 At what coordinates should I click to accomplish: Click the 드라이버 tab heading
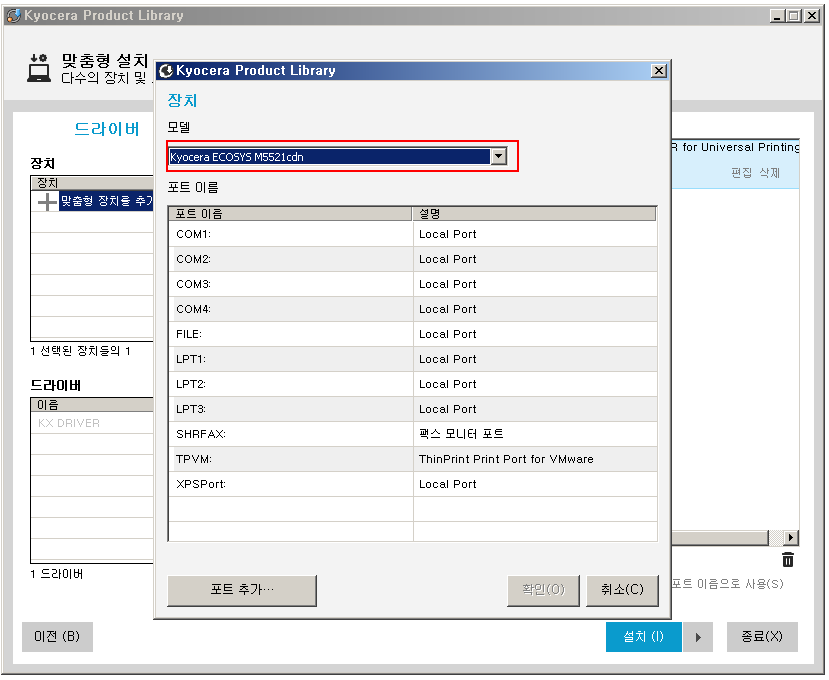click(107, 129)
